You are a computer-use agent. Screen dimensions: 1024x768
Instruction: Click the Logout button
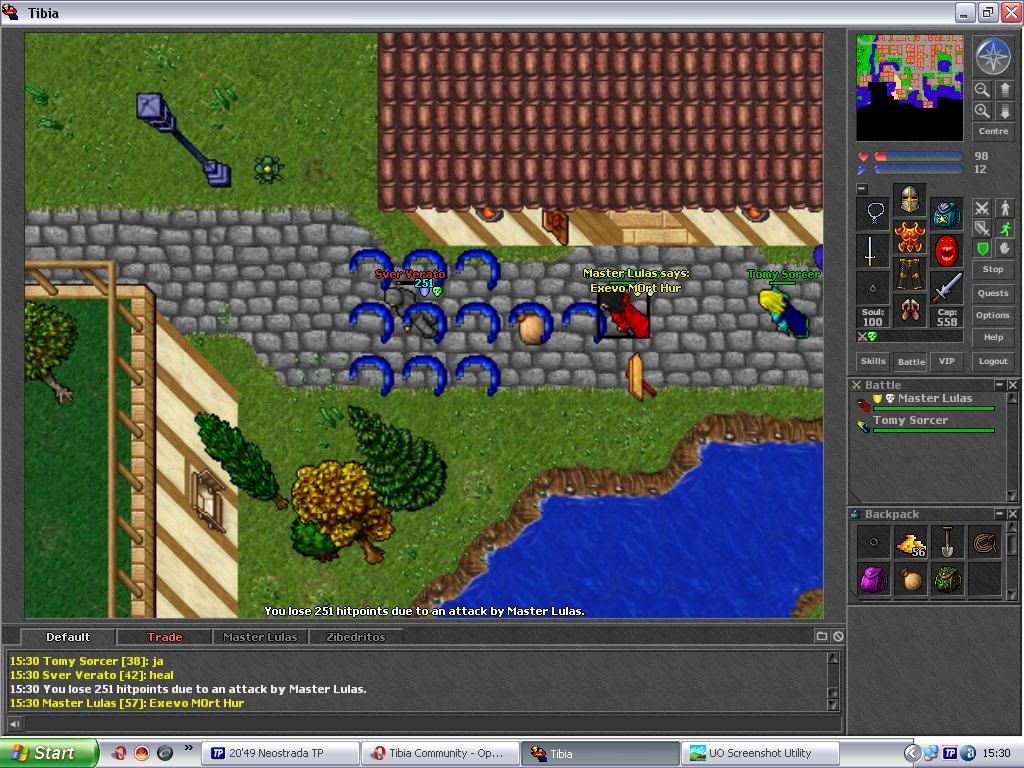(993, 361)
